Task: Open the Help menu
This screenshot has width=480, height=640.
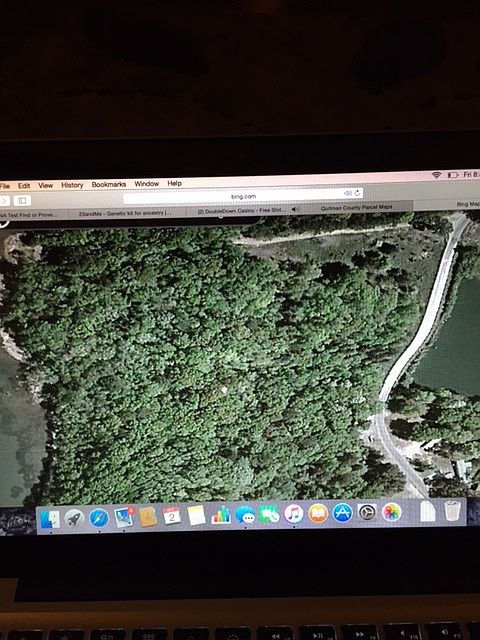Action: tap(174, 183)
